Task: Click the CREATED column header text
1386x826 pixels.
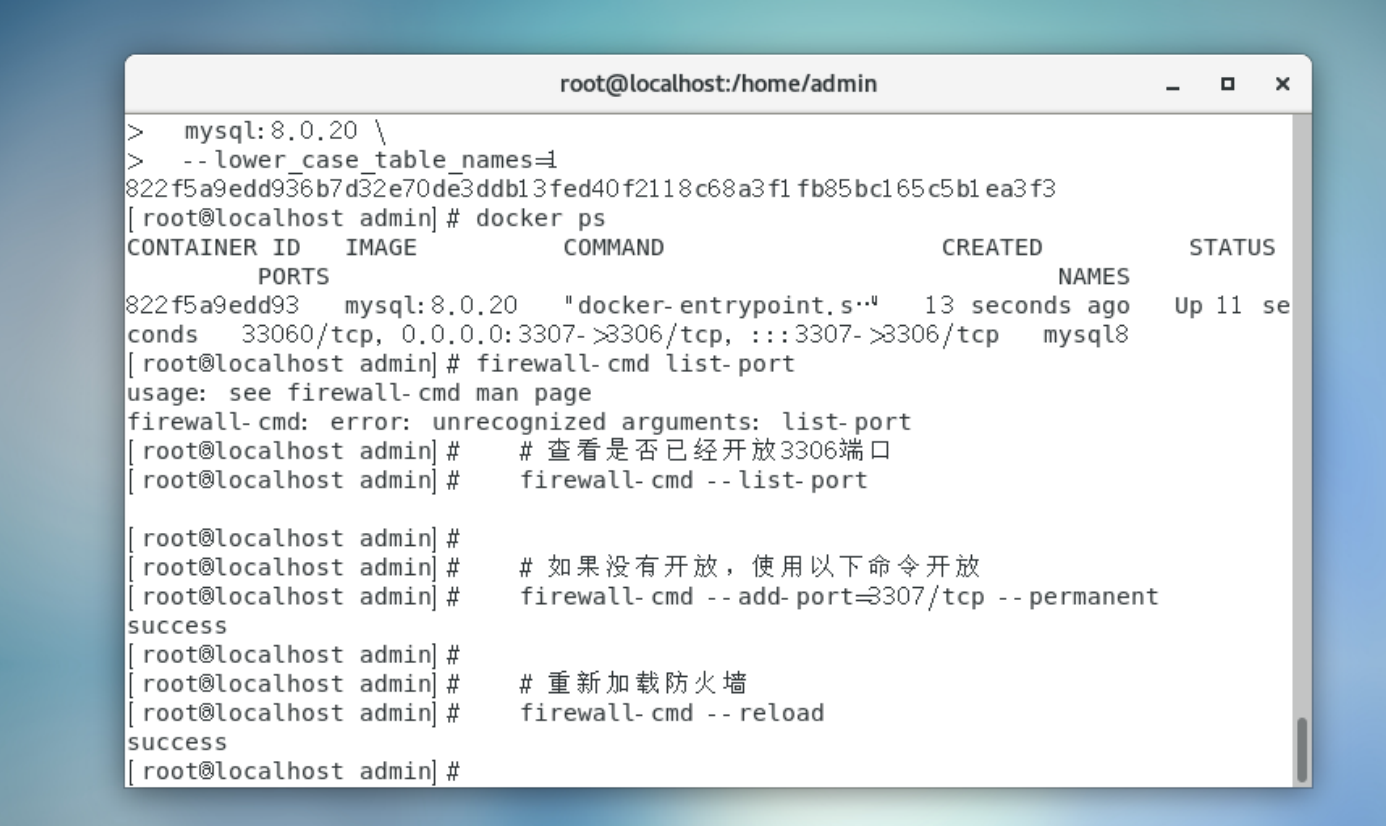Action: coord(991,247)
